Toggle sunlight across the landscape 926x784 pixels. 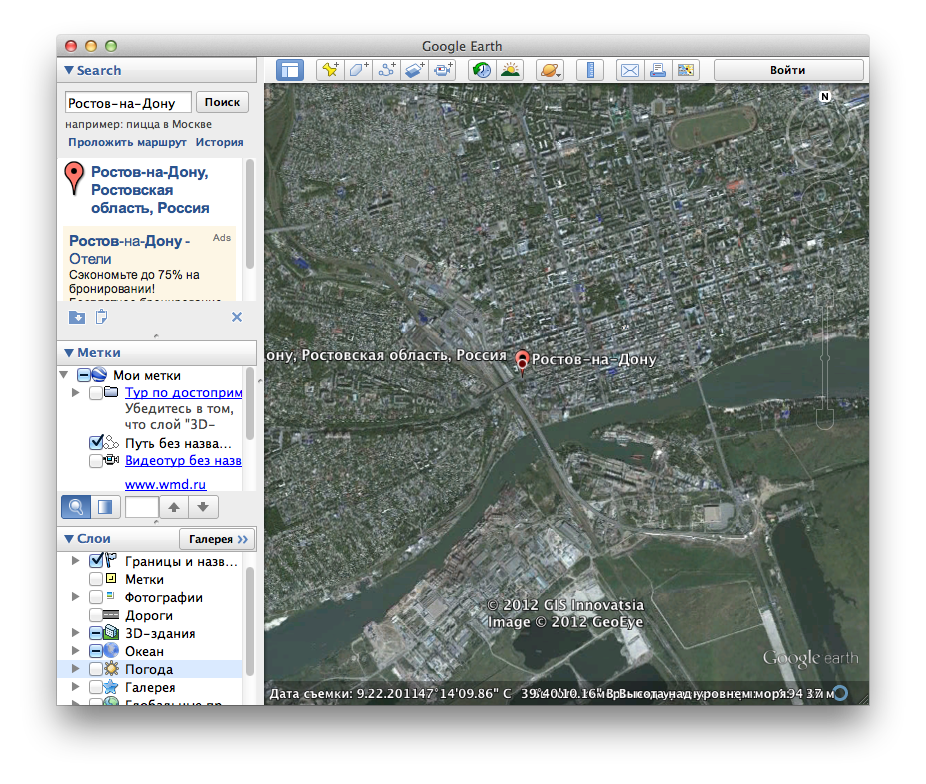coord(510,70)
